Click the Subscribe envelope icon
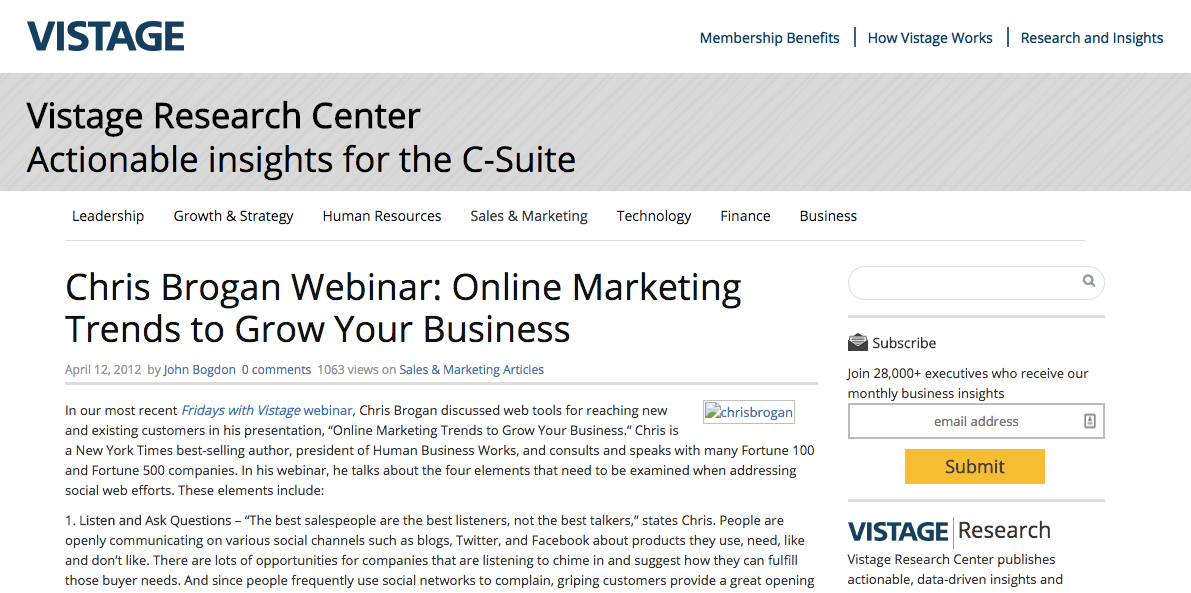Viewport: 1191px width, 593px height. (858, 342)
